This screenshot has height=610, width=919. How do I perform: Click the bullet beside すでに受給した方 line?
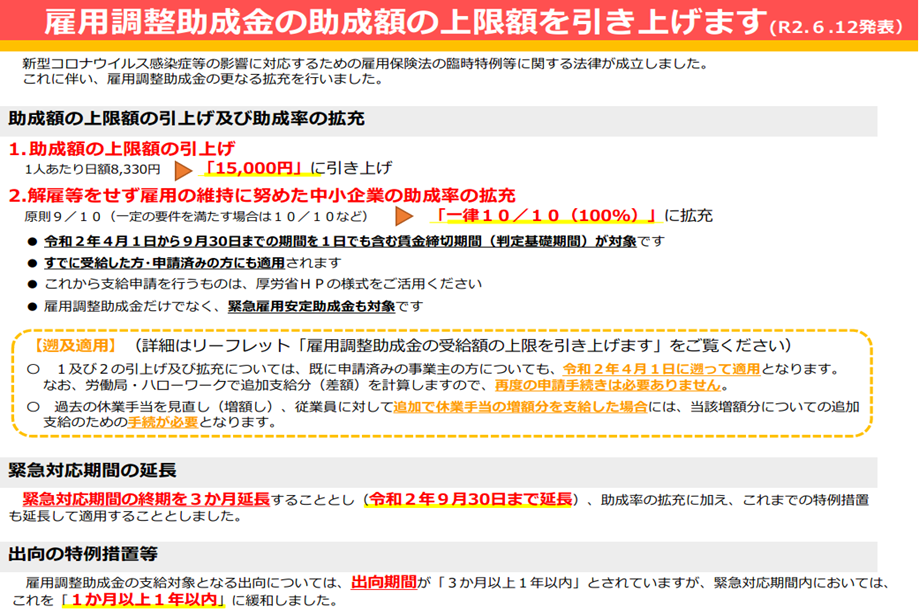tap(32, 264)
